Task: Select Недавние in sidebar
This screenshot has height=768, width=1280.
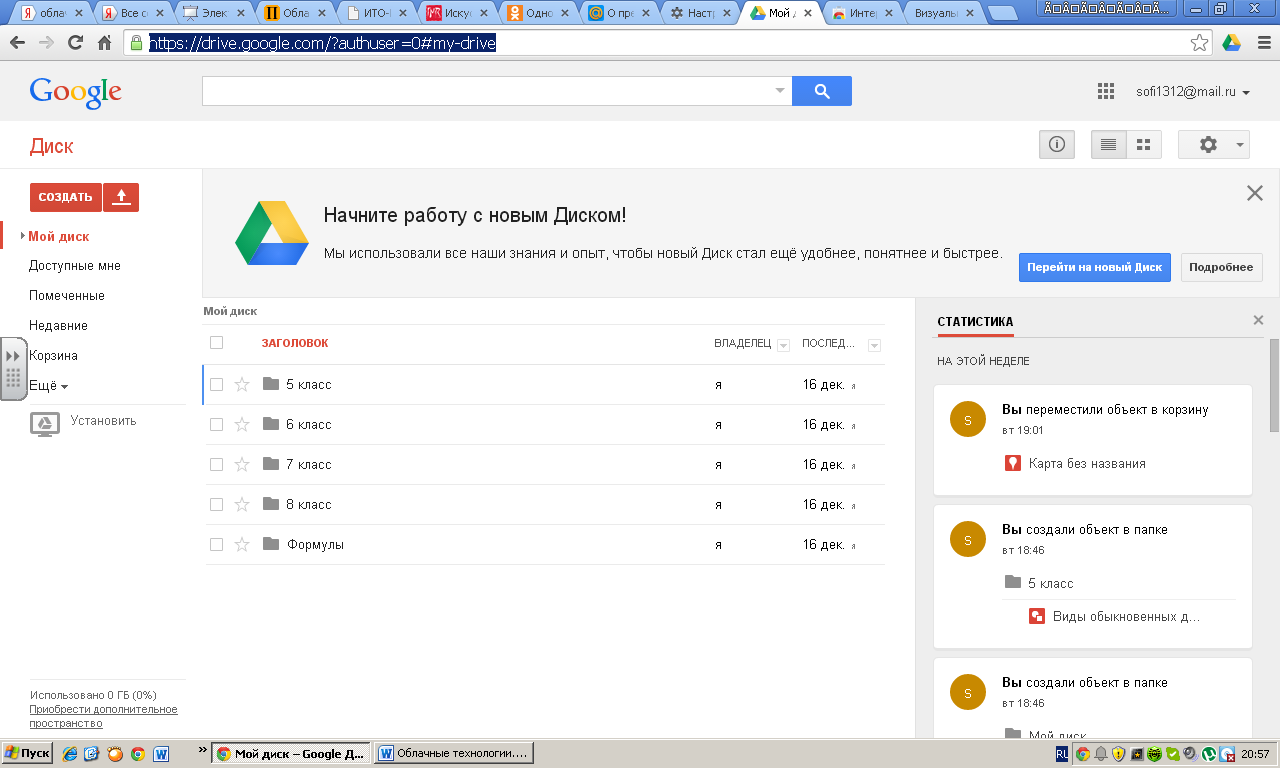Action: pos(58,326)
